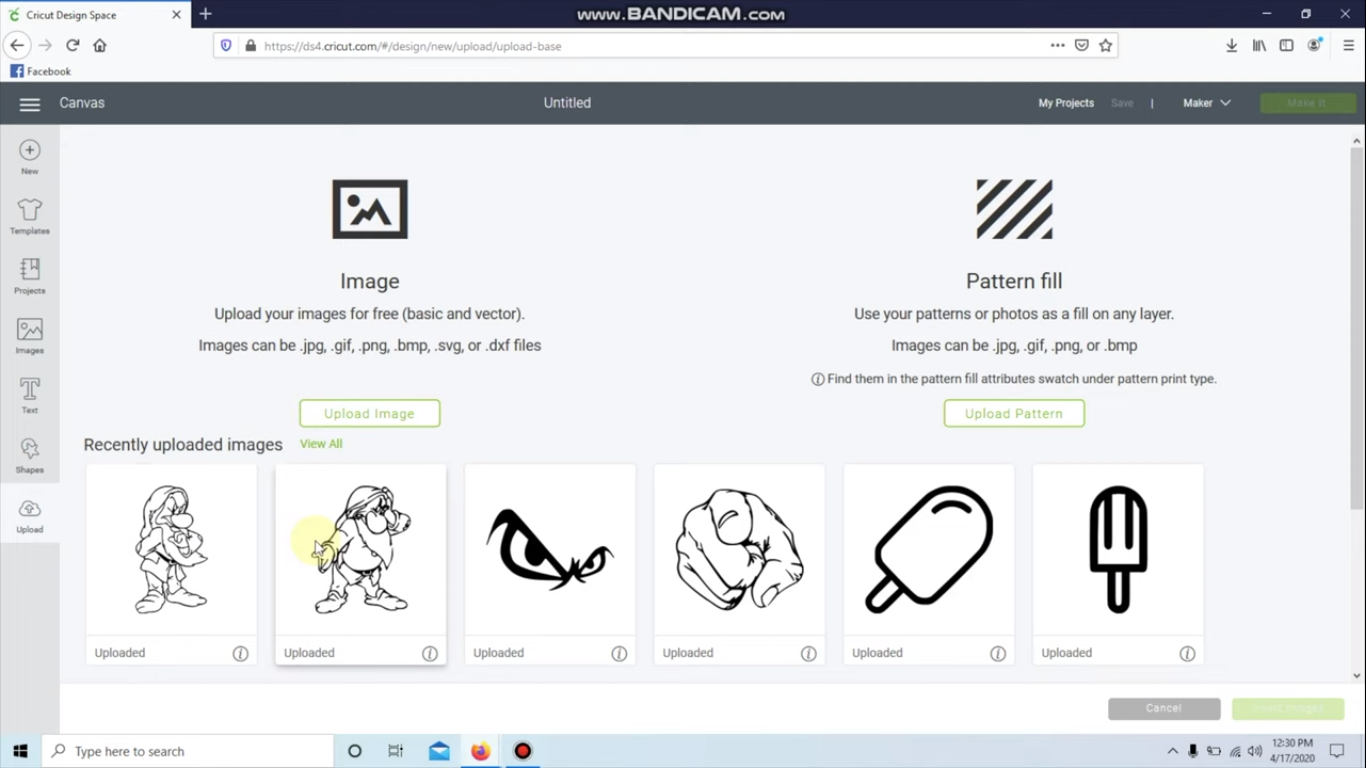Click the volume icon in system tray
The width and height of the screenshot is (1366, 768).
coord(1255,751)
